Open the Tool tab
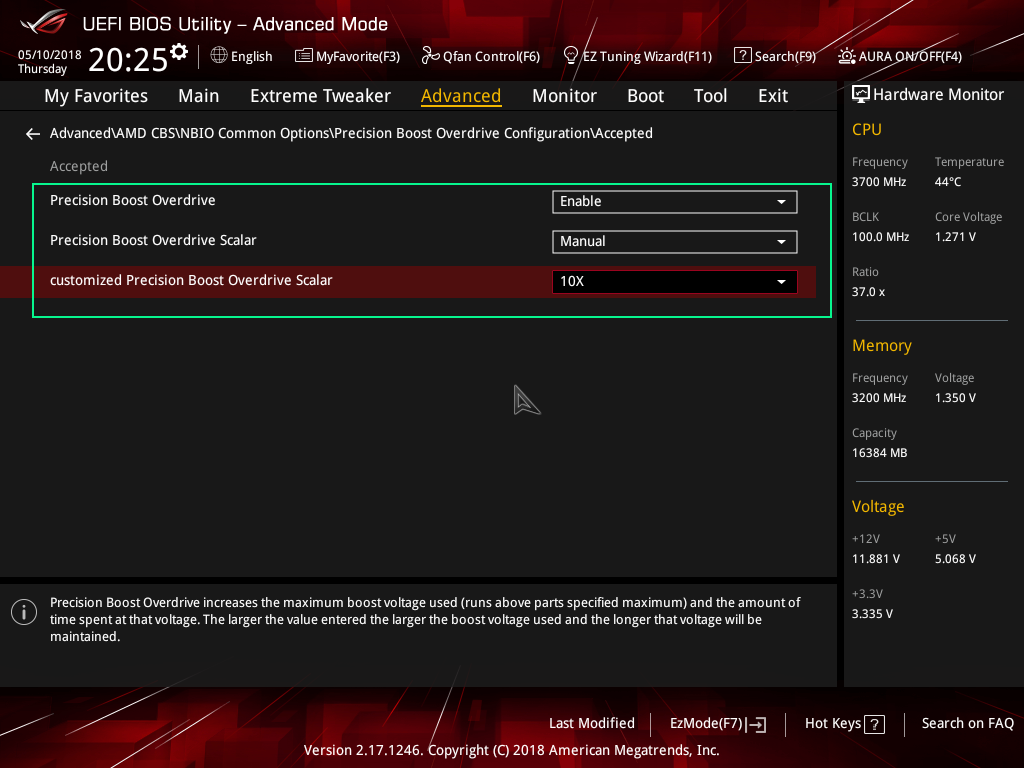 pyautogui.click(x=710, y=96)
